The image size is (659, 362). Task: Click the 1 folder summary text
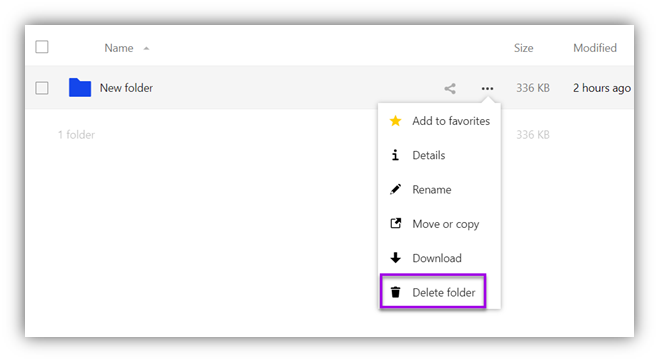click(76, 135)
